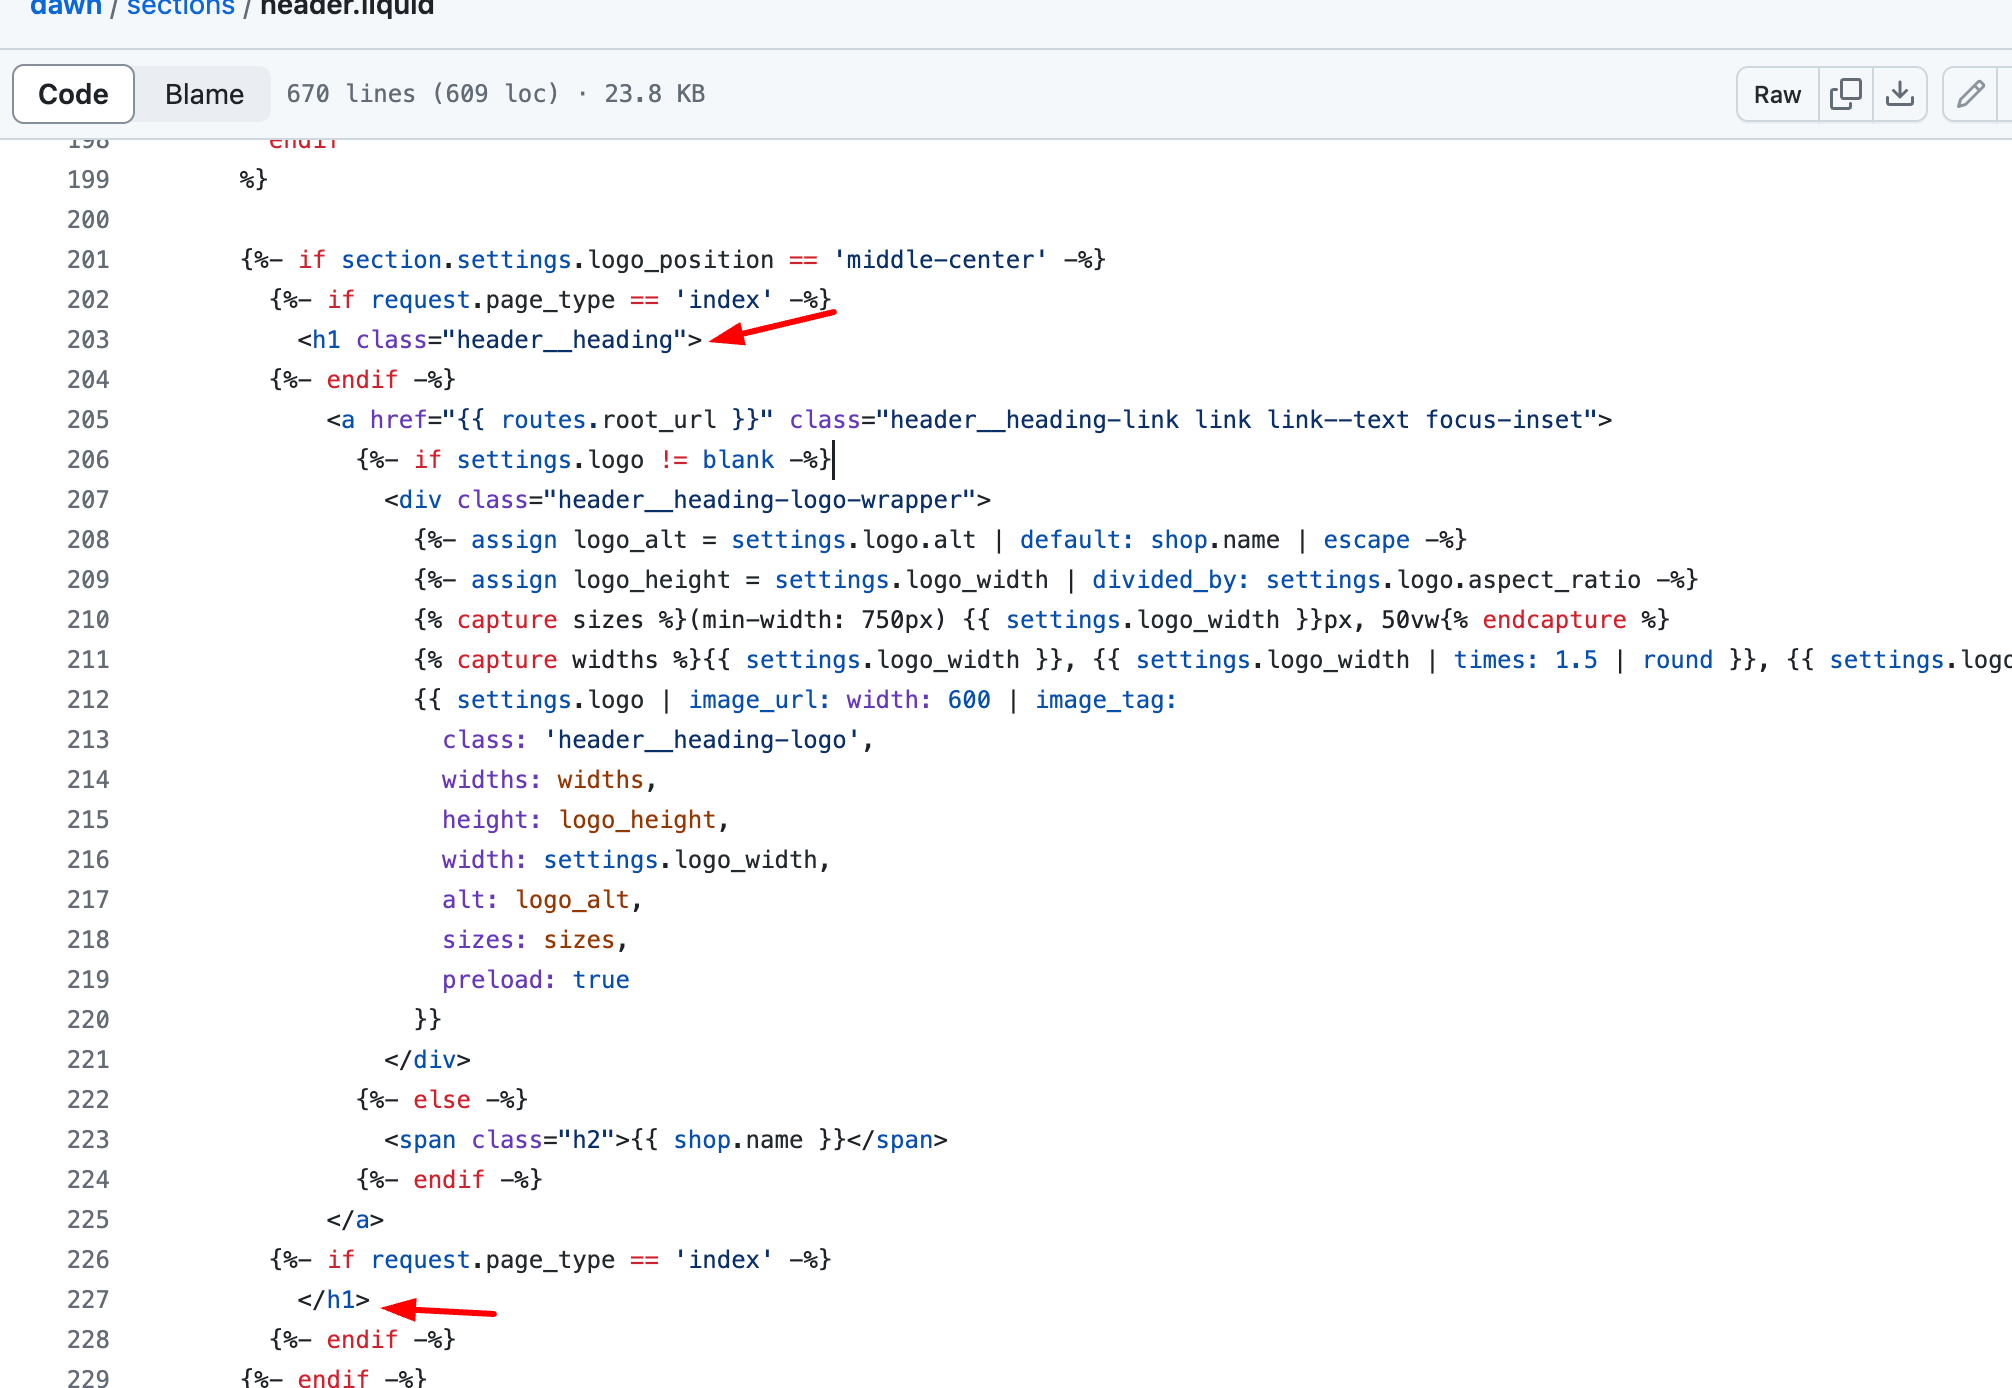Select line number 203
The width and height of the screenshot is (2012, 1388).
coord(88,340)
